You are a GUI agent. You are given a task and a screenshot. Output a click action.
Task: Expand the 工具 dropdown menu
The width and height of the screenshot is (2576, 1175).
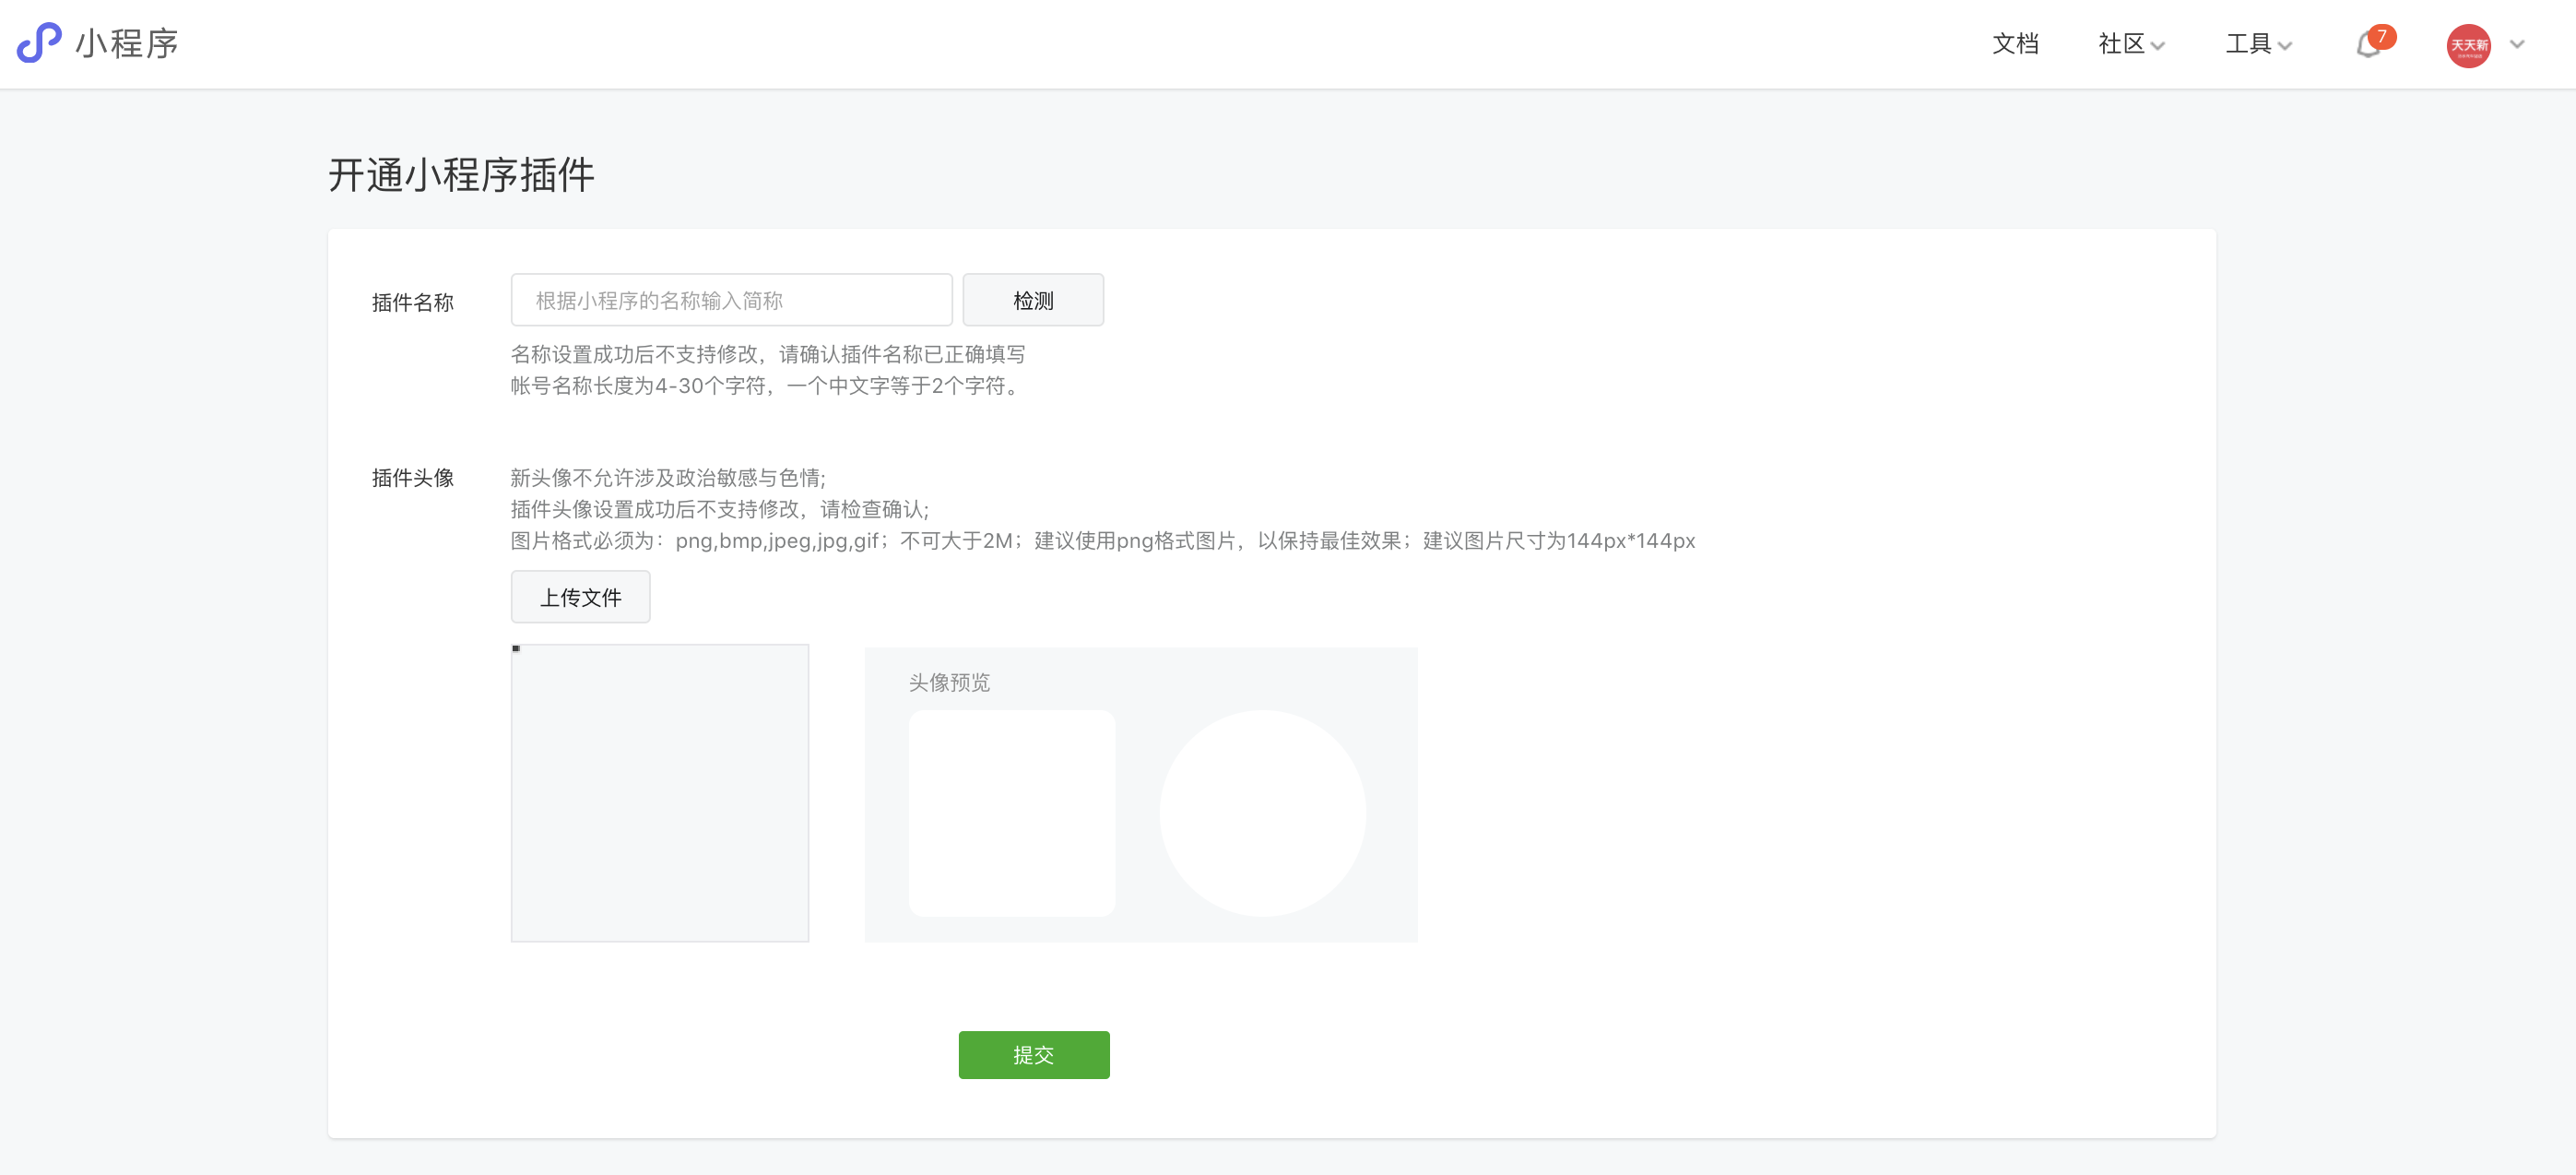(x=2257, y=45)
